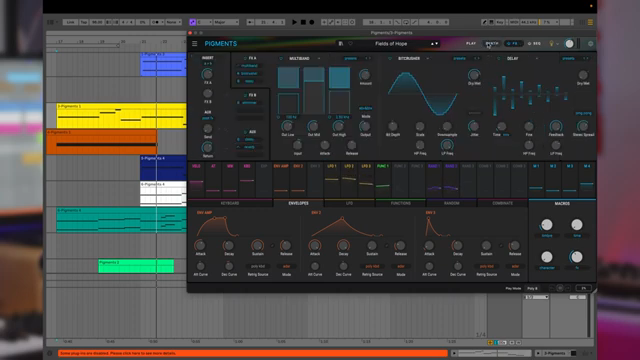
Task: Click Ableton's Play transport button
Action: coord(294,22)
